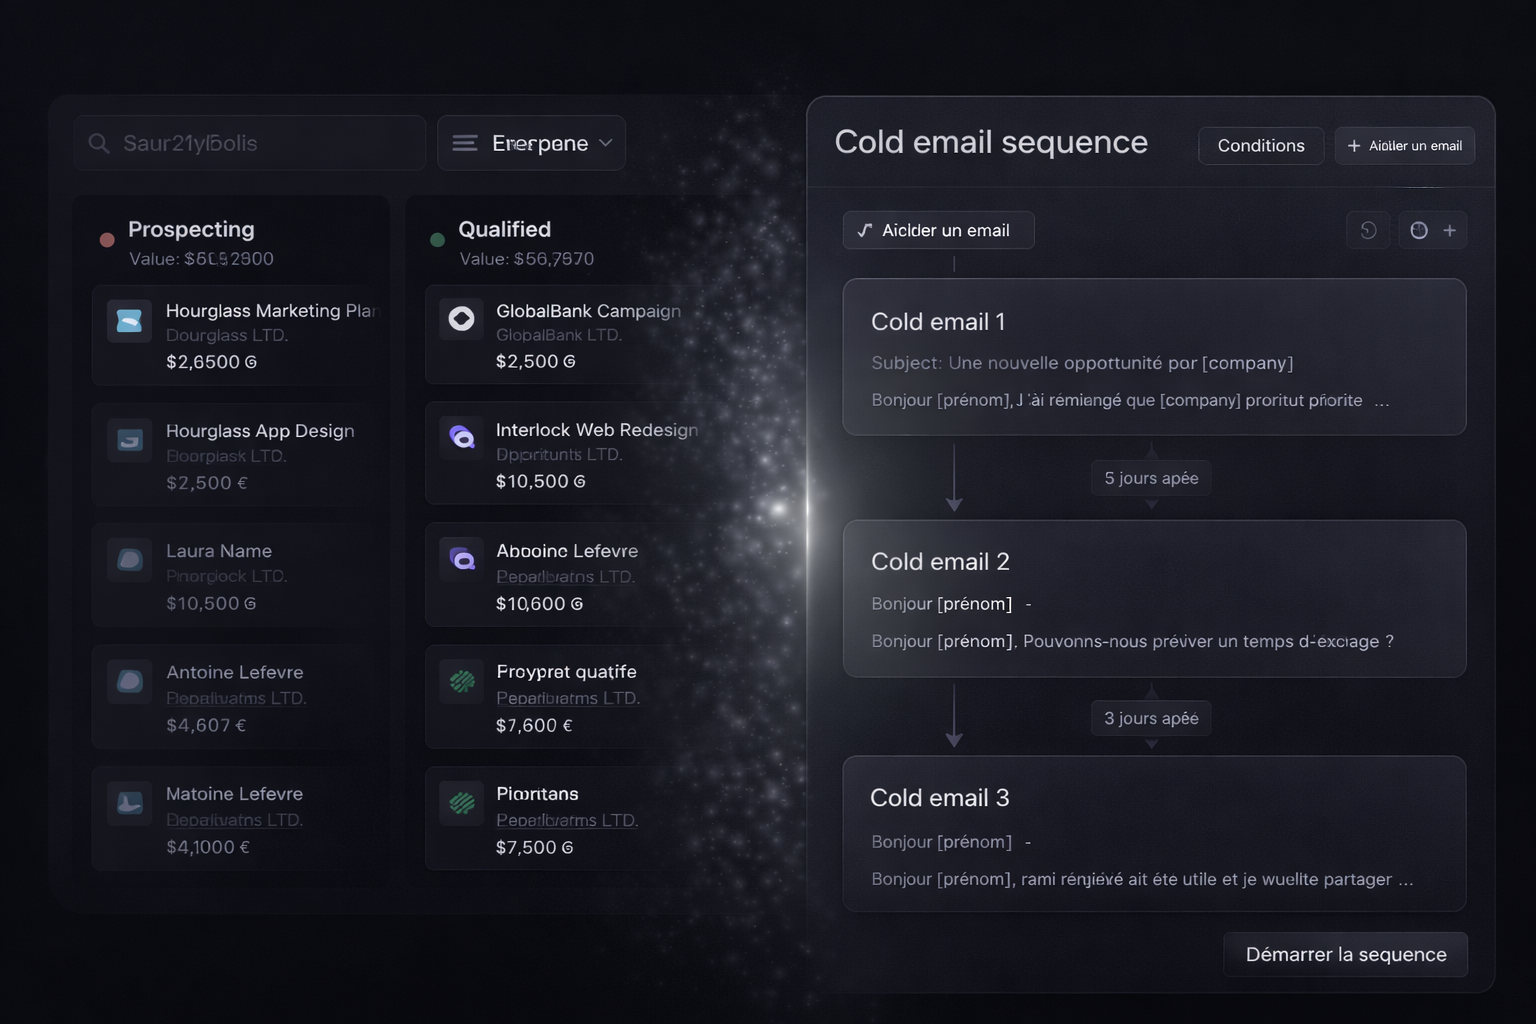Click the GlobalBank Campaign company logo

coord(461,319)
